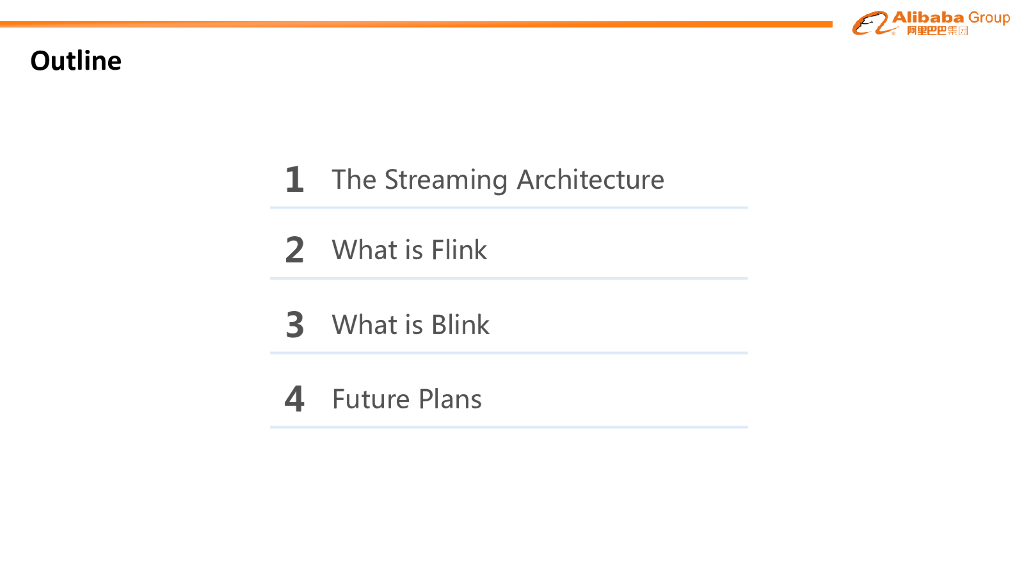Open the 'What is Flink' outline item
This screenshot has width=1024, height=576.
409,250
